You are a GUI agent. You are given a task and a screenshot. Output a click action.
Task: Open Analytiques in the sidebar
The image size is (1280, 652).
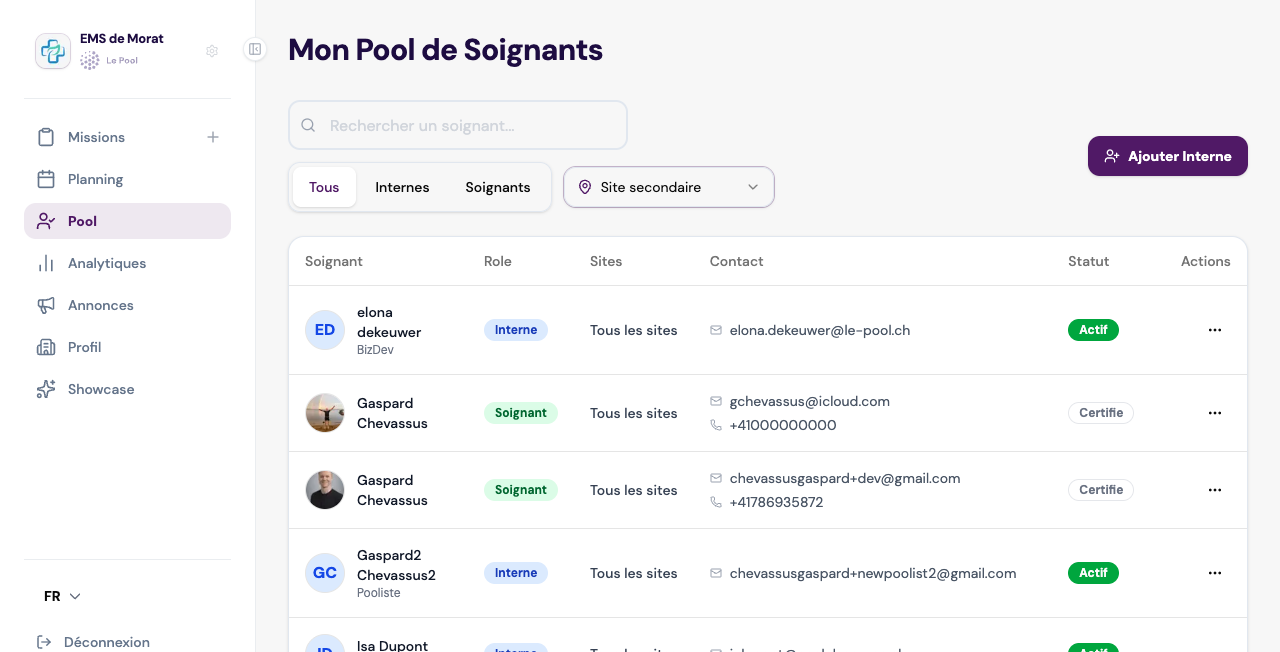coord(127,263)
